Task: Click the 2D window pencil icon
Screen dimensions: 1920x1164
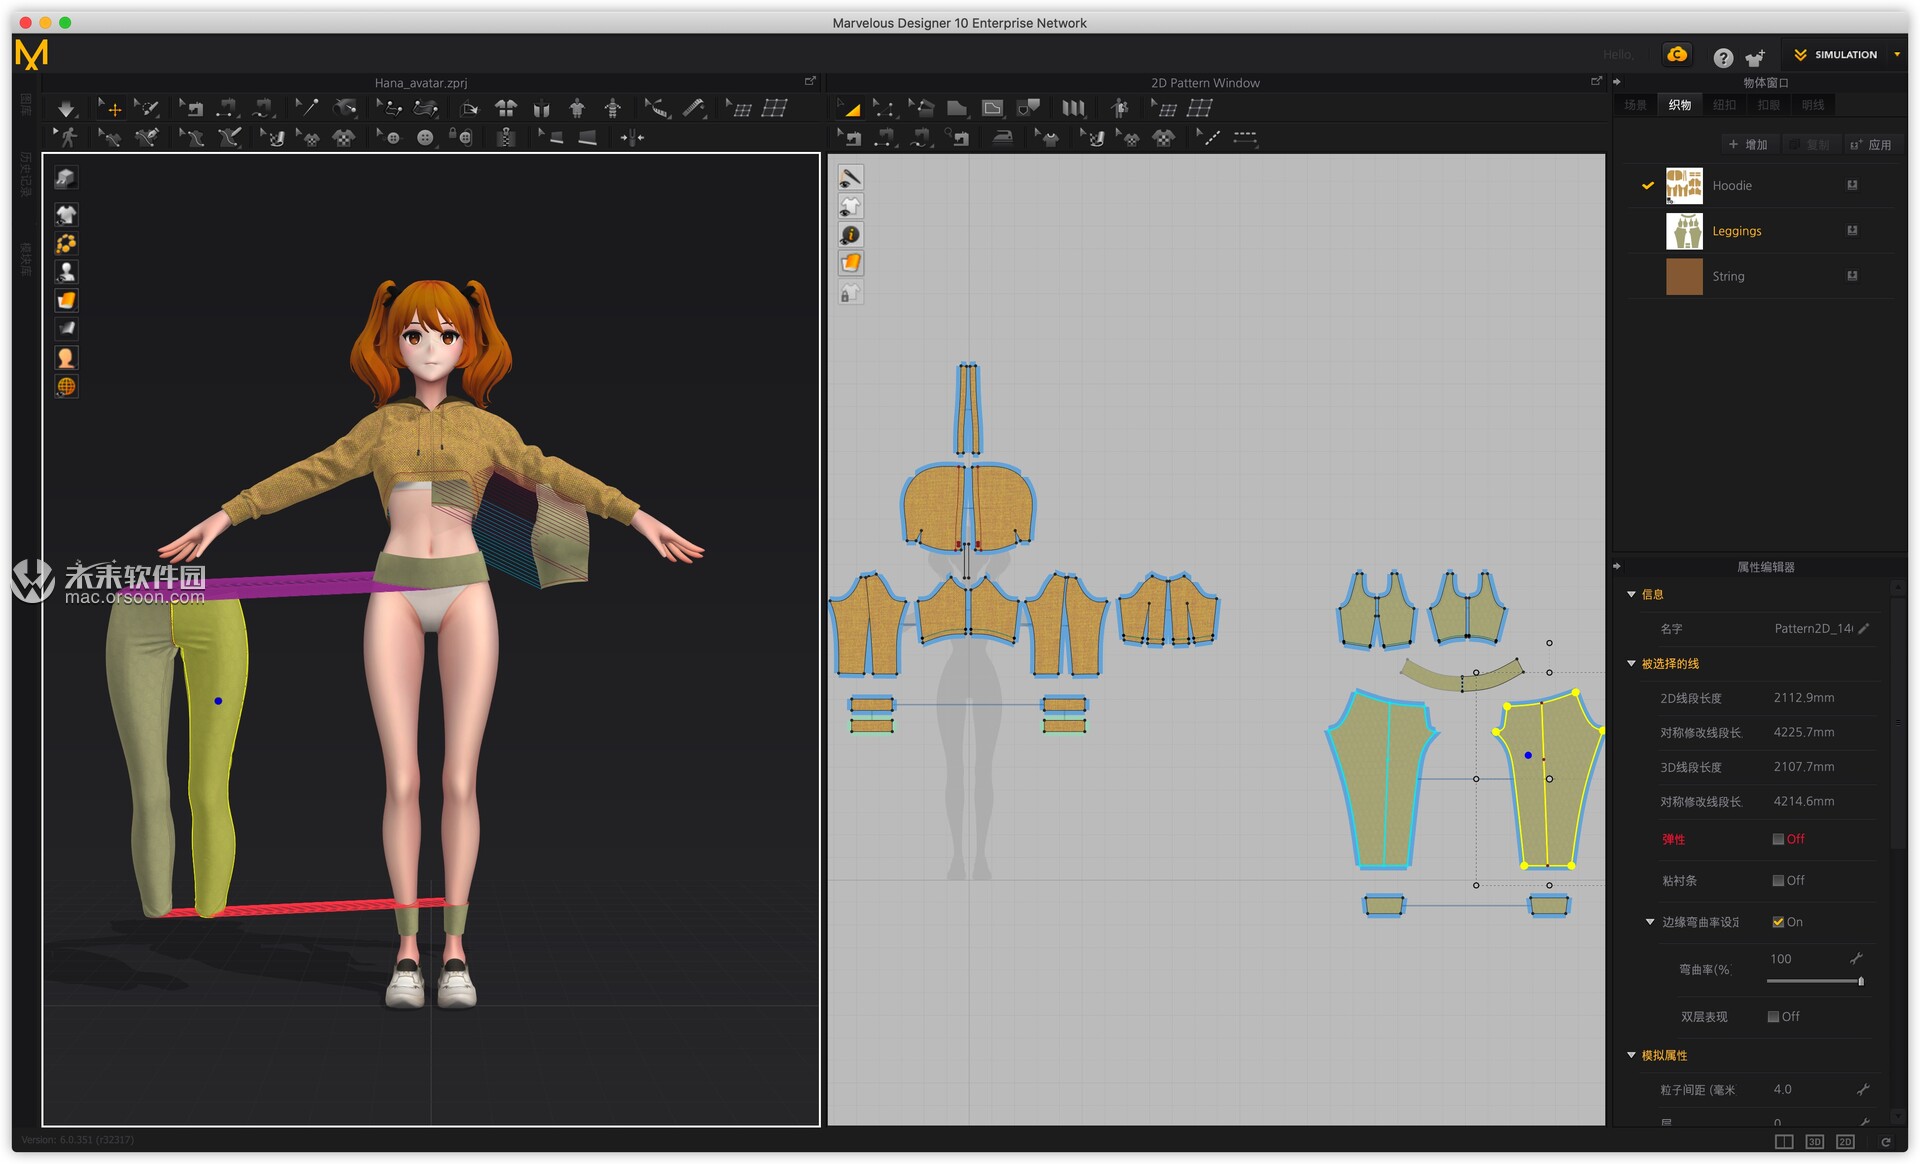Action: [x=850, y=178]
